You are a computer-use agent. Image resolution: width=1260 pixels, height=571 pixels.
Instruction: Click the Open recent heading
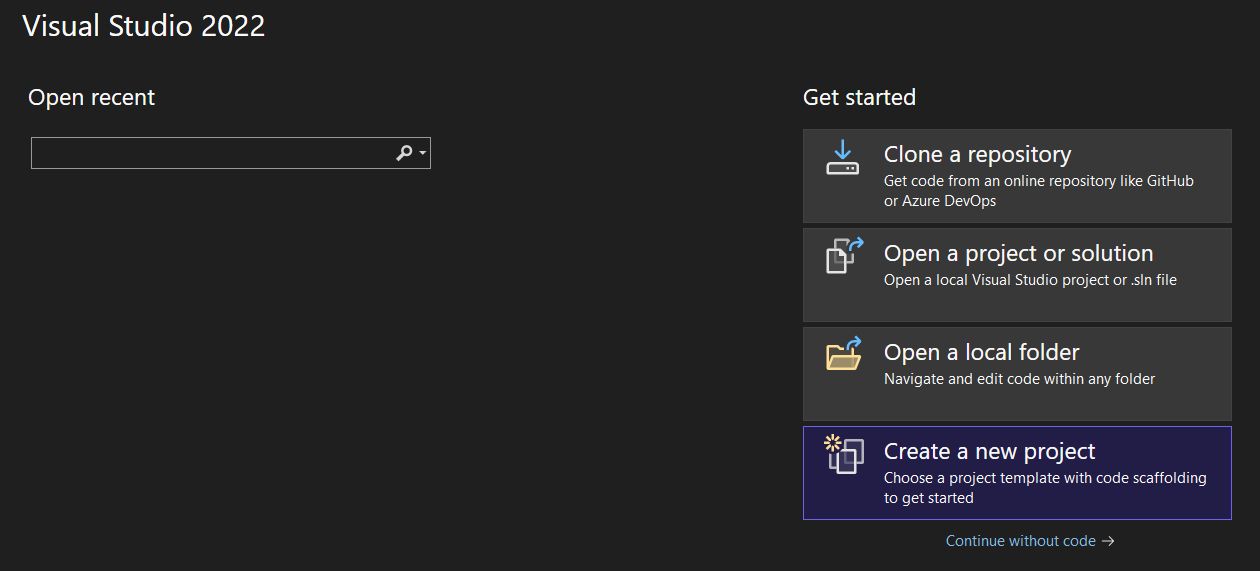pyautogui.click(x=92, y=97)
